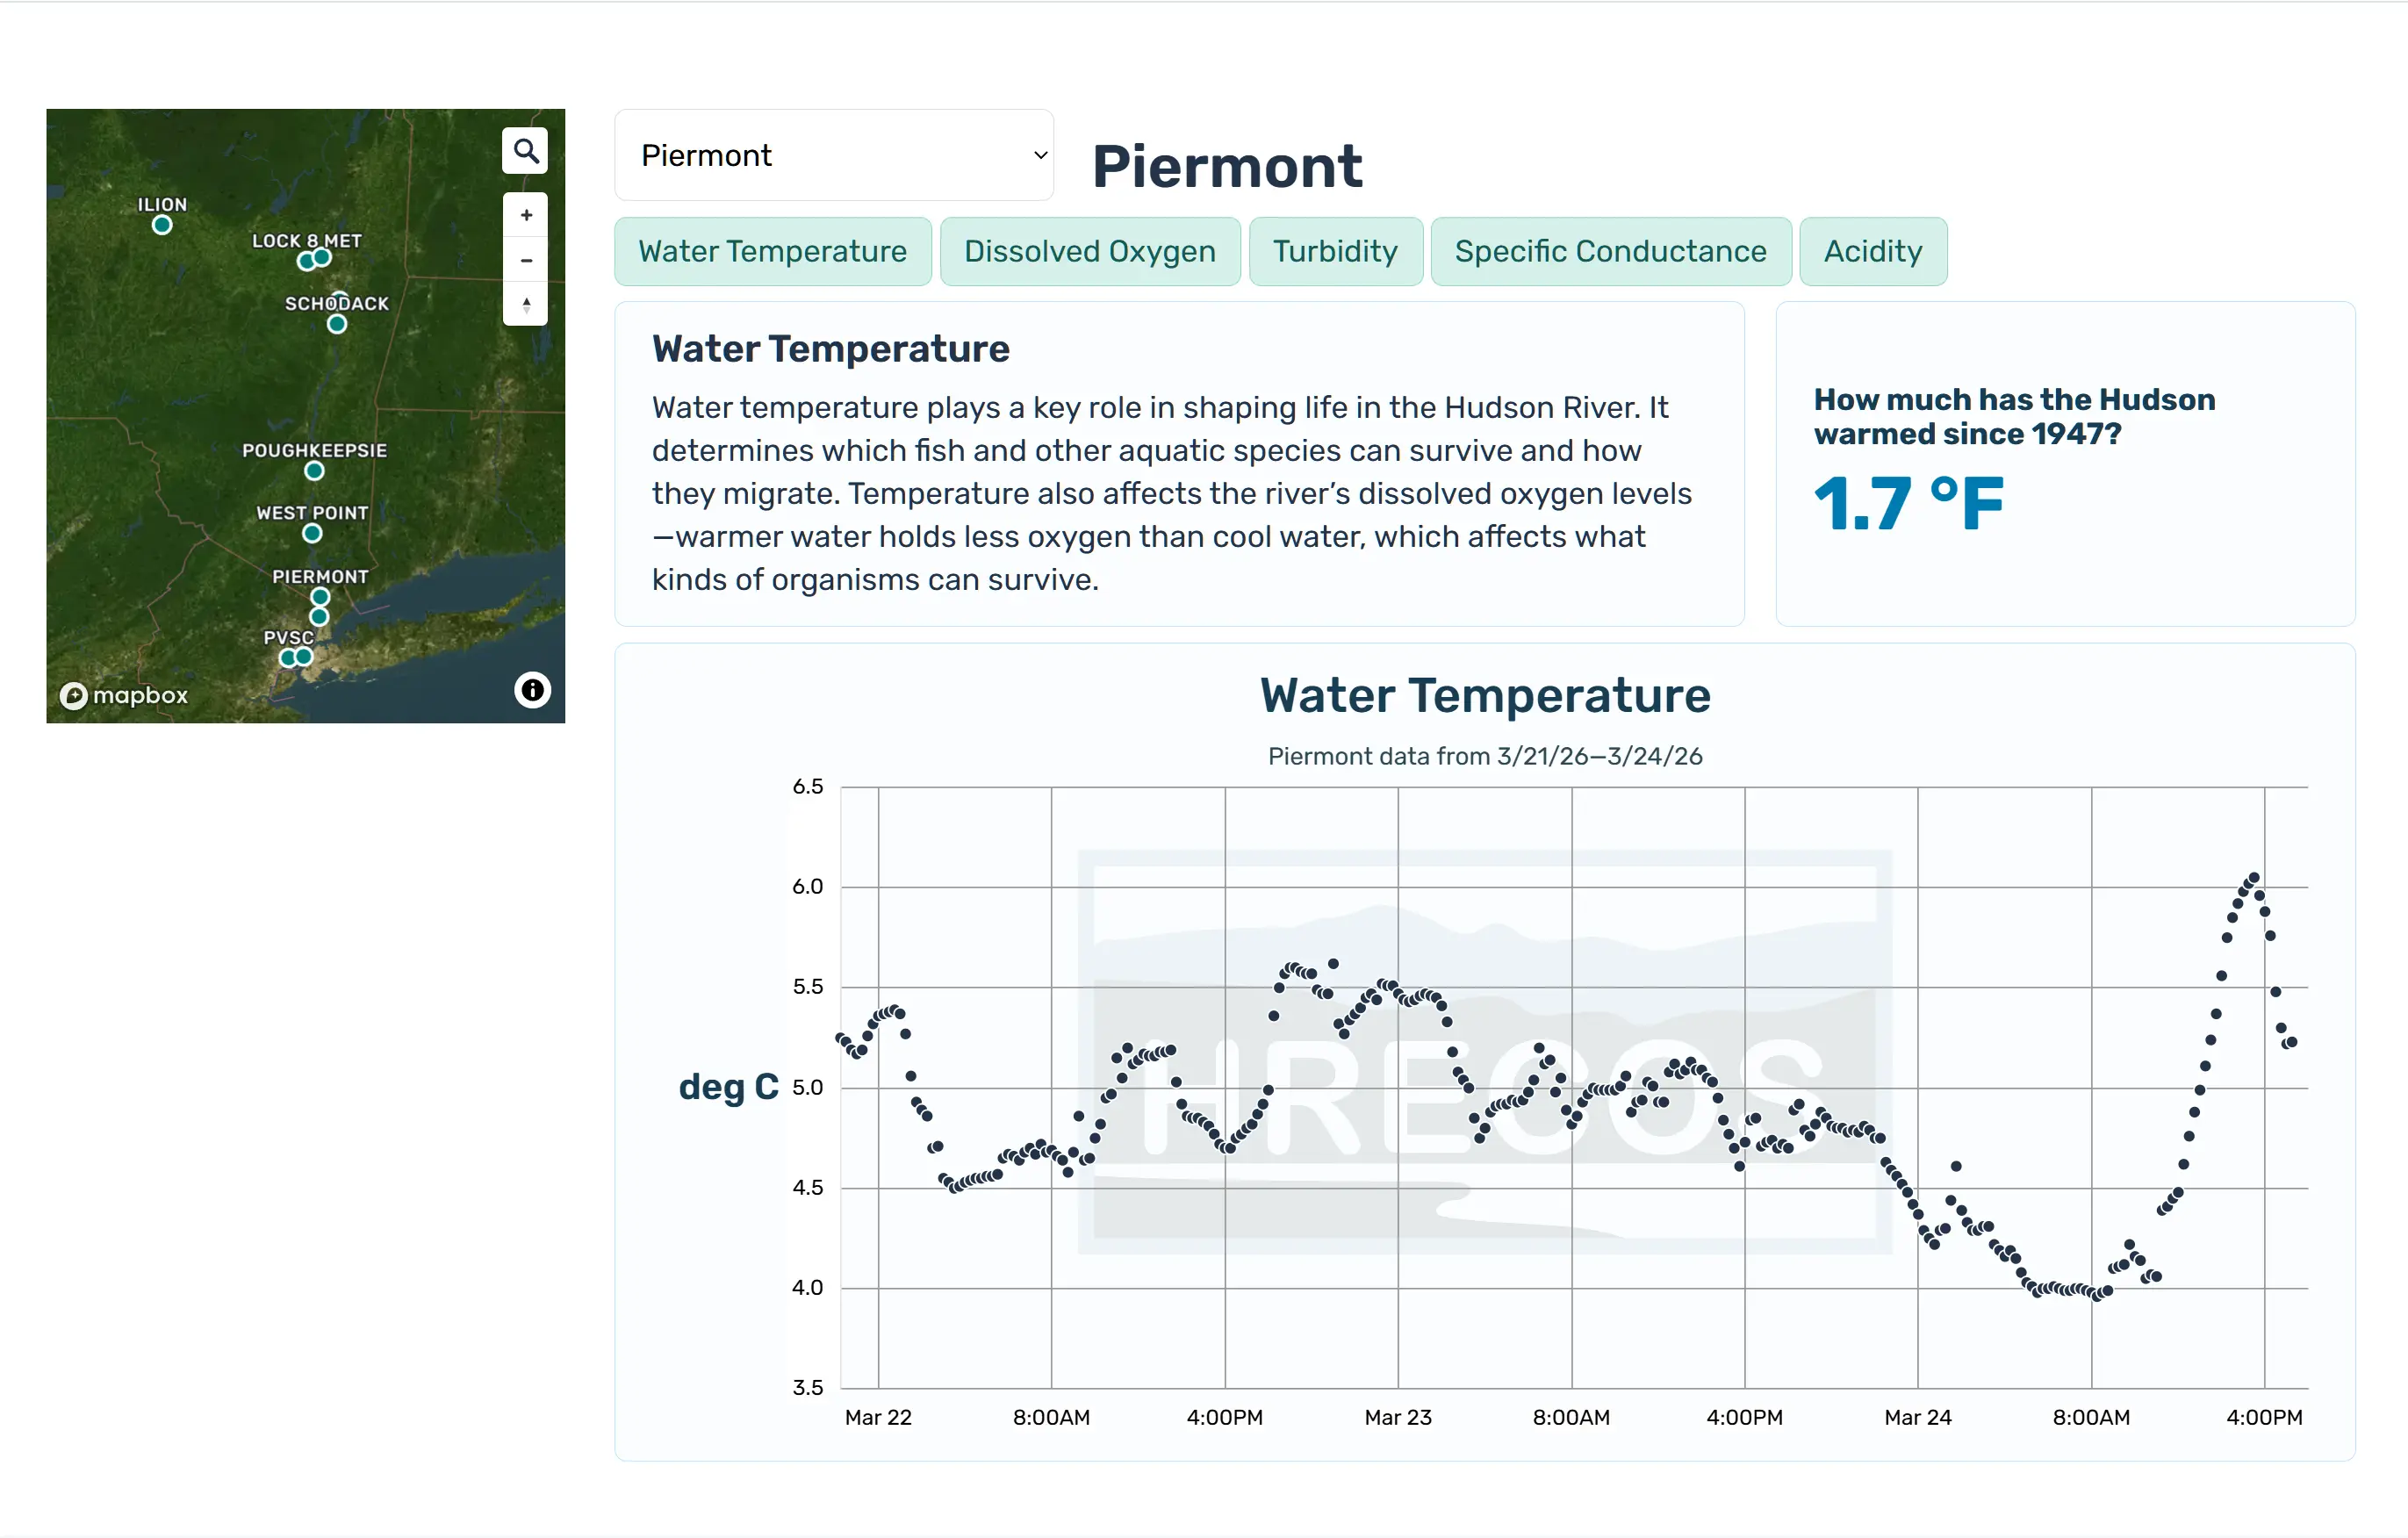This screenshot has width=2408, height=1538.
Task: Click the Lock 8 Met station marker
Action: pyautogui.click(x=308, y=261)
